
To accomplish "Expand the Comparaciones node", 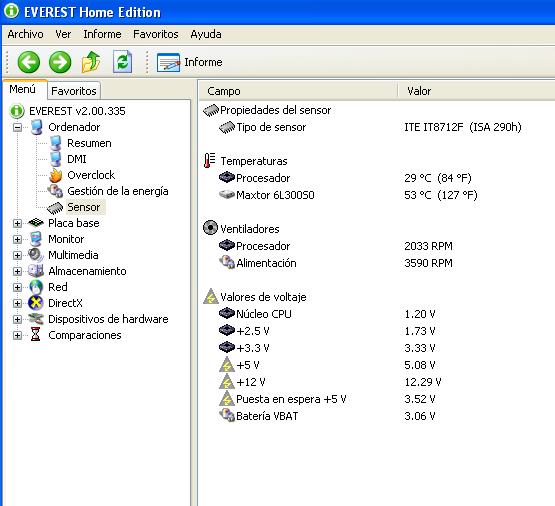I will tap(17, 335).
